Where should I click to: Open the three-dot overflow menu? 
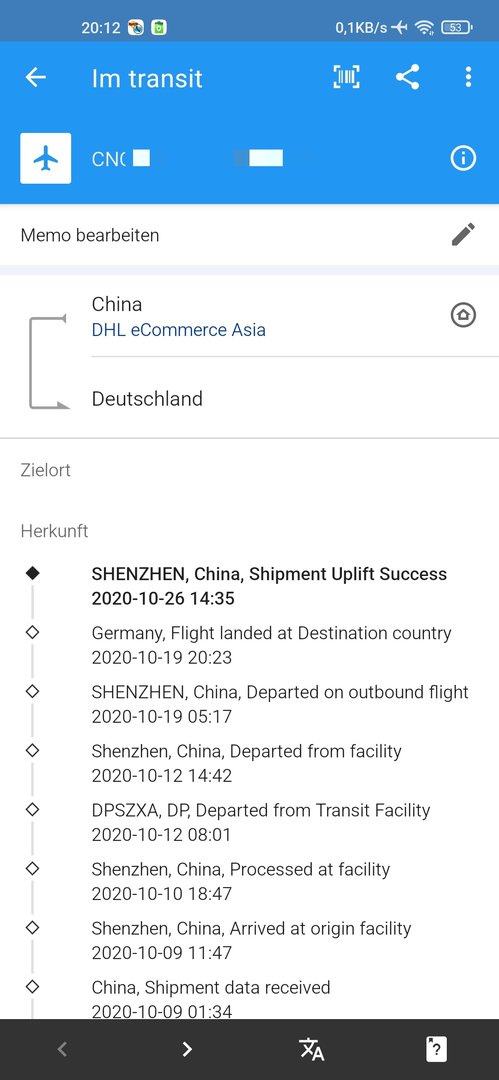pos(468,77)
